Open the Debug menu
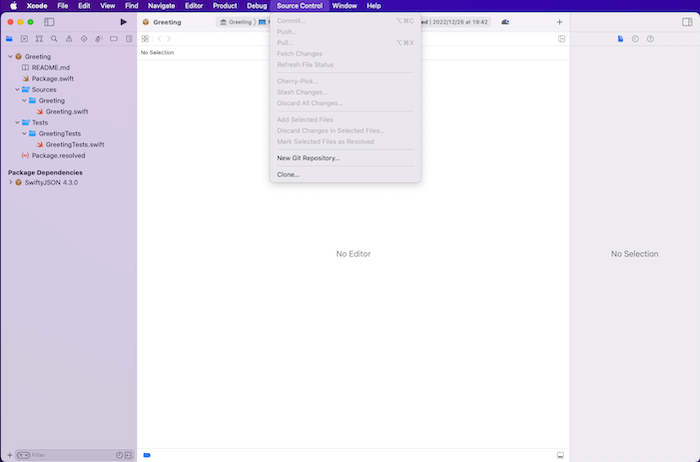Image resolution: width=700 pixels, height=462 pixels. pyautogui.click(x=257, y=6)
